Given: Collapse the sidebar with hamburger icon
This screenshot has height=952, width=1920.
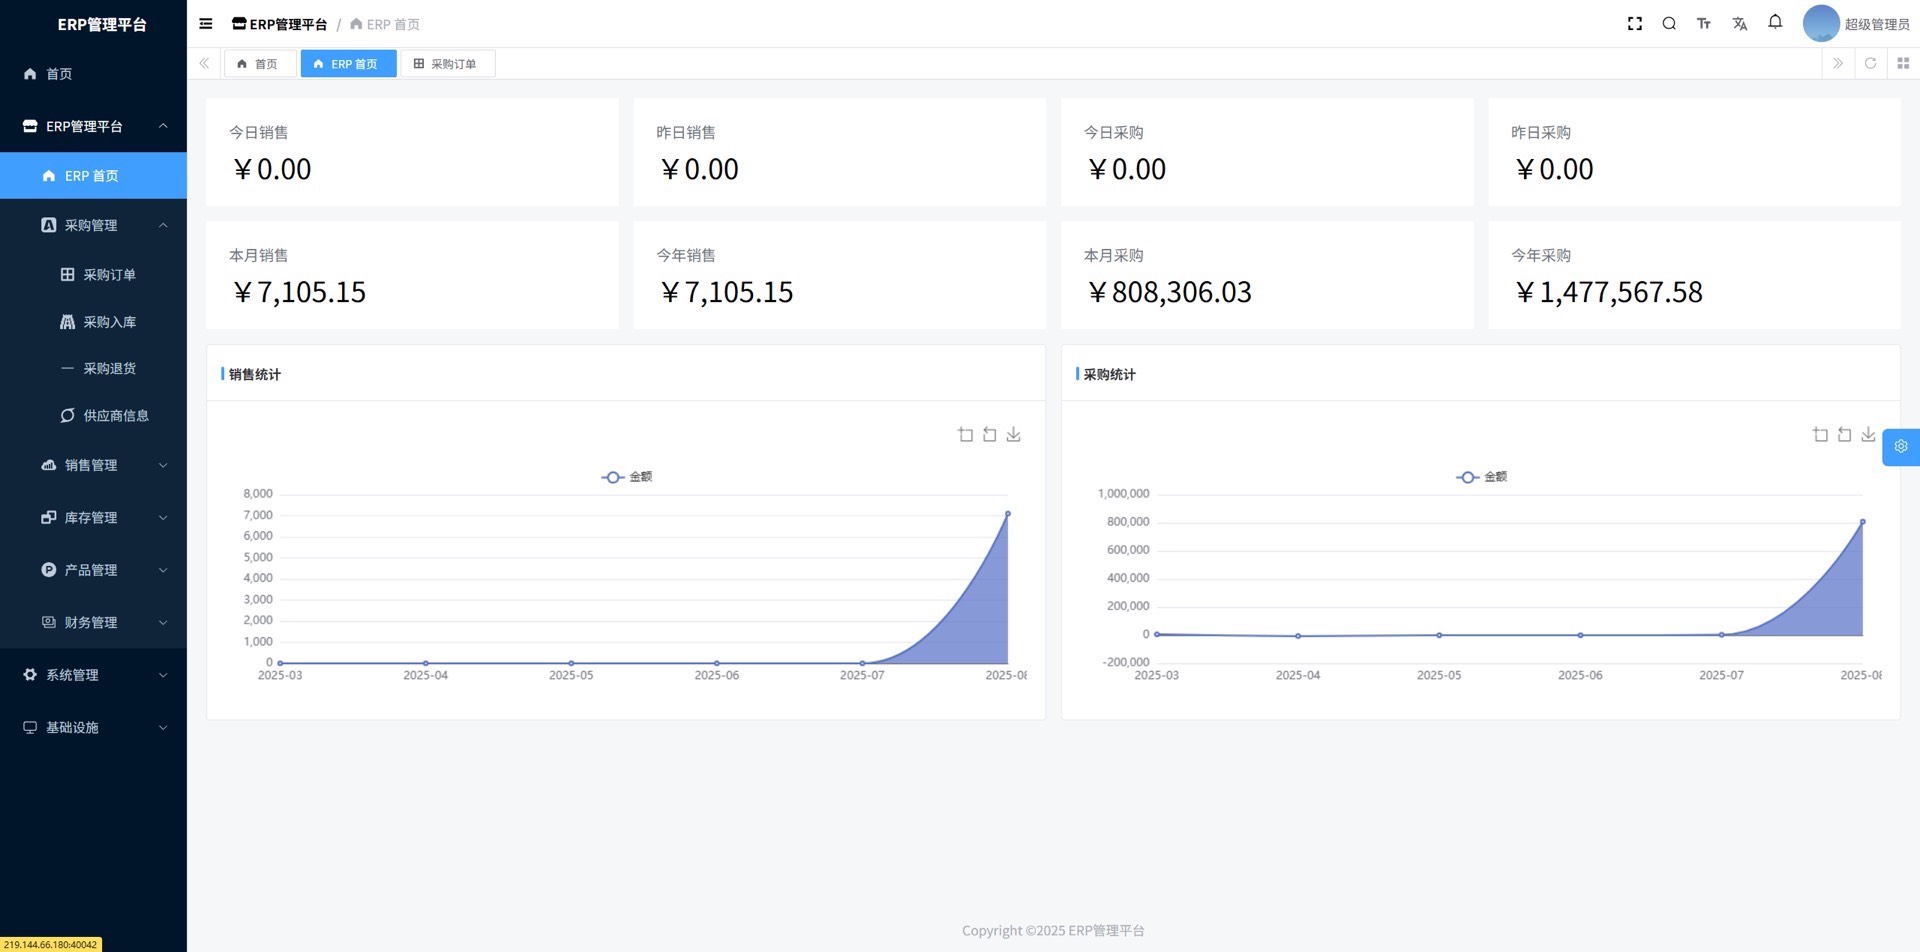Looking at the screenshot, I should tap(206, 24).
